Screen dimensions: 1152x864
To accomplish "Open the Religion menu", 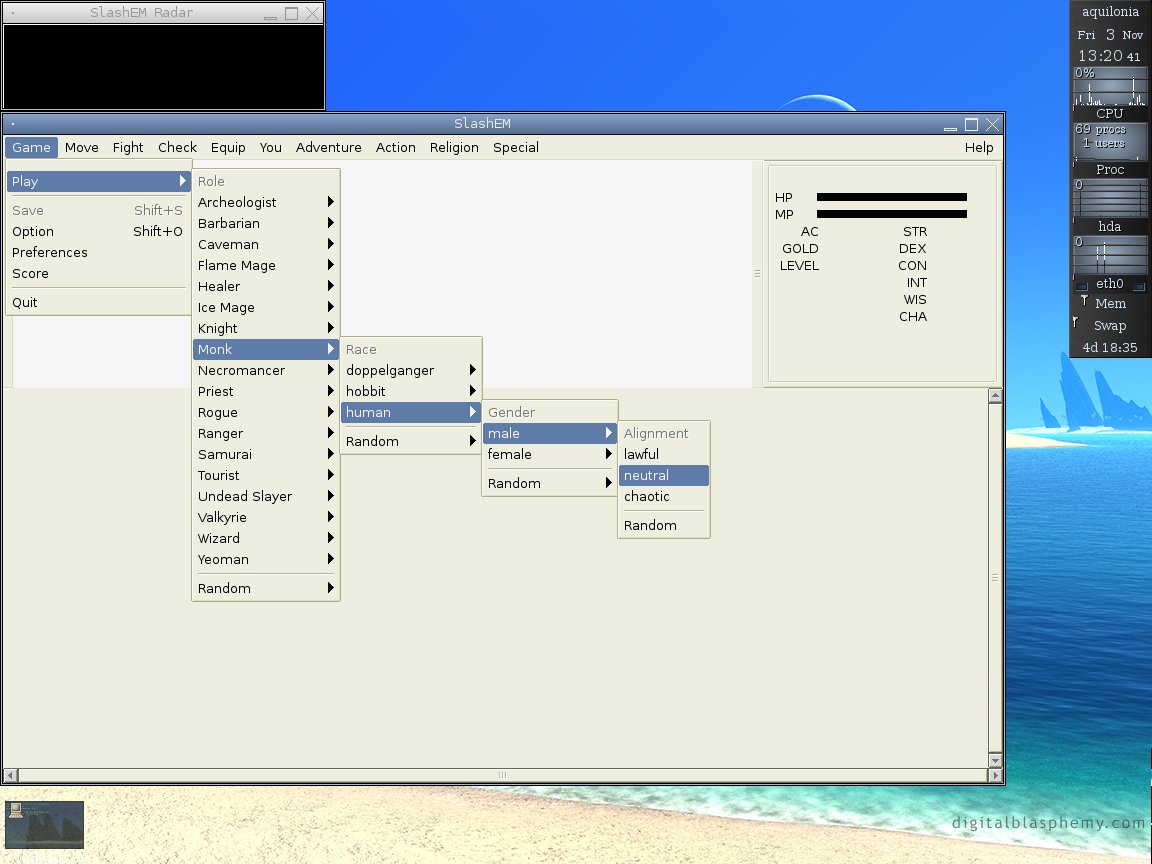I will coord(454,148).
